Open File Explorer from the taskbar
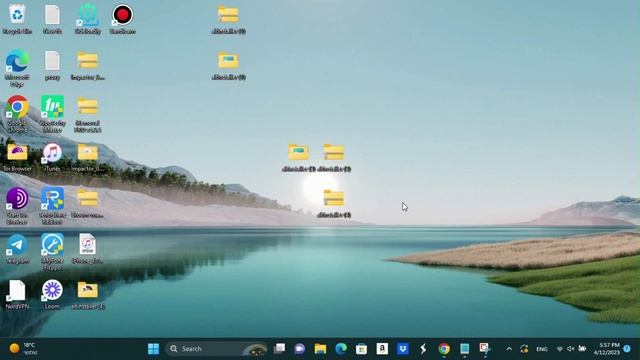Image resolution: width=640 pixels, height=360 pixels. (320, 349)
